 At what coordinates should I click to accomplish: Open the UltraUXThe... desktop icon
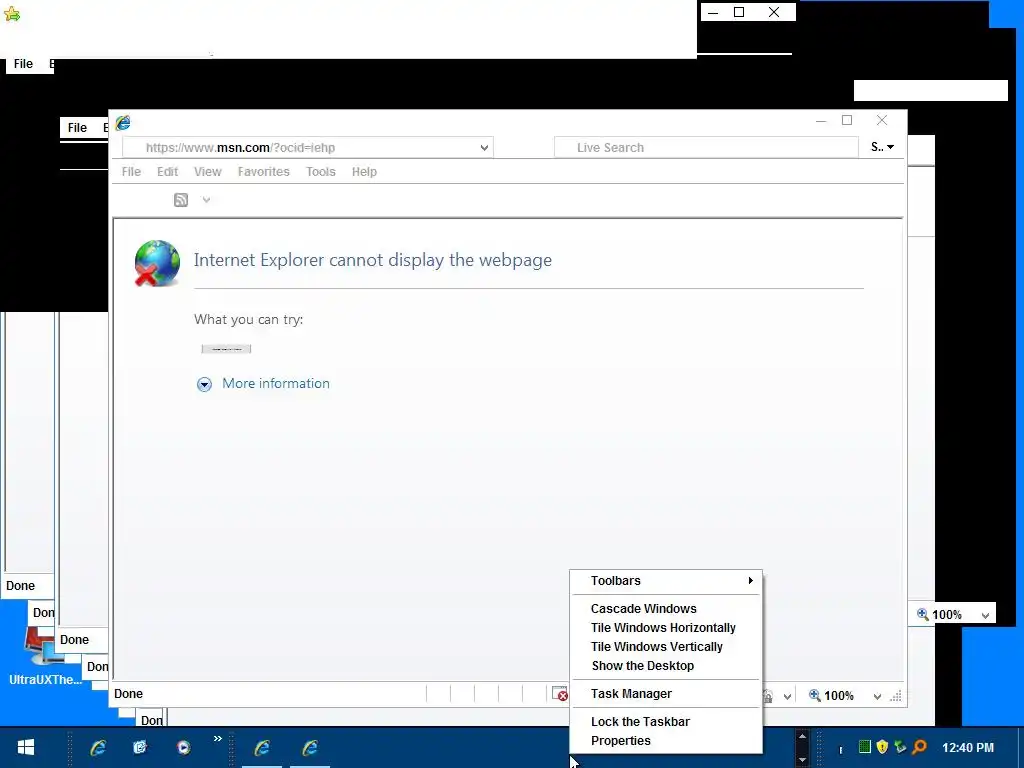pyautogui.click(x=44, y=656)
